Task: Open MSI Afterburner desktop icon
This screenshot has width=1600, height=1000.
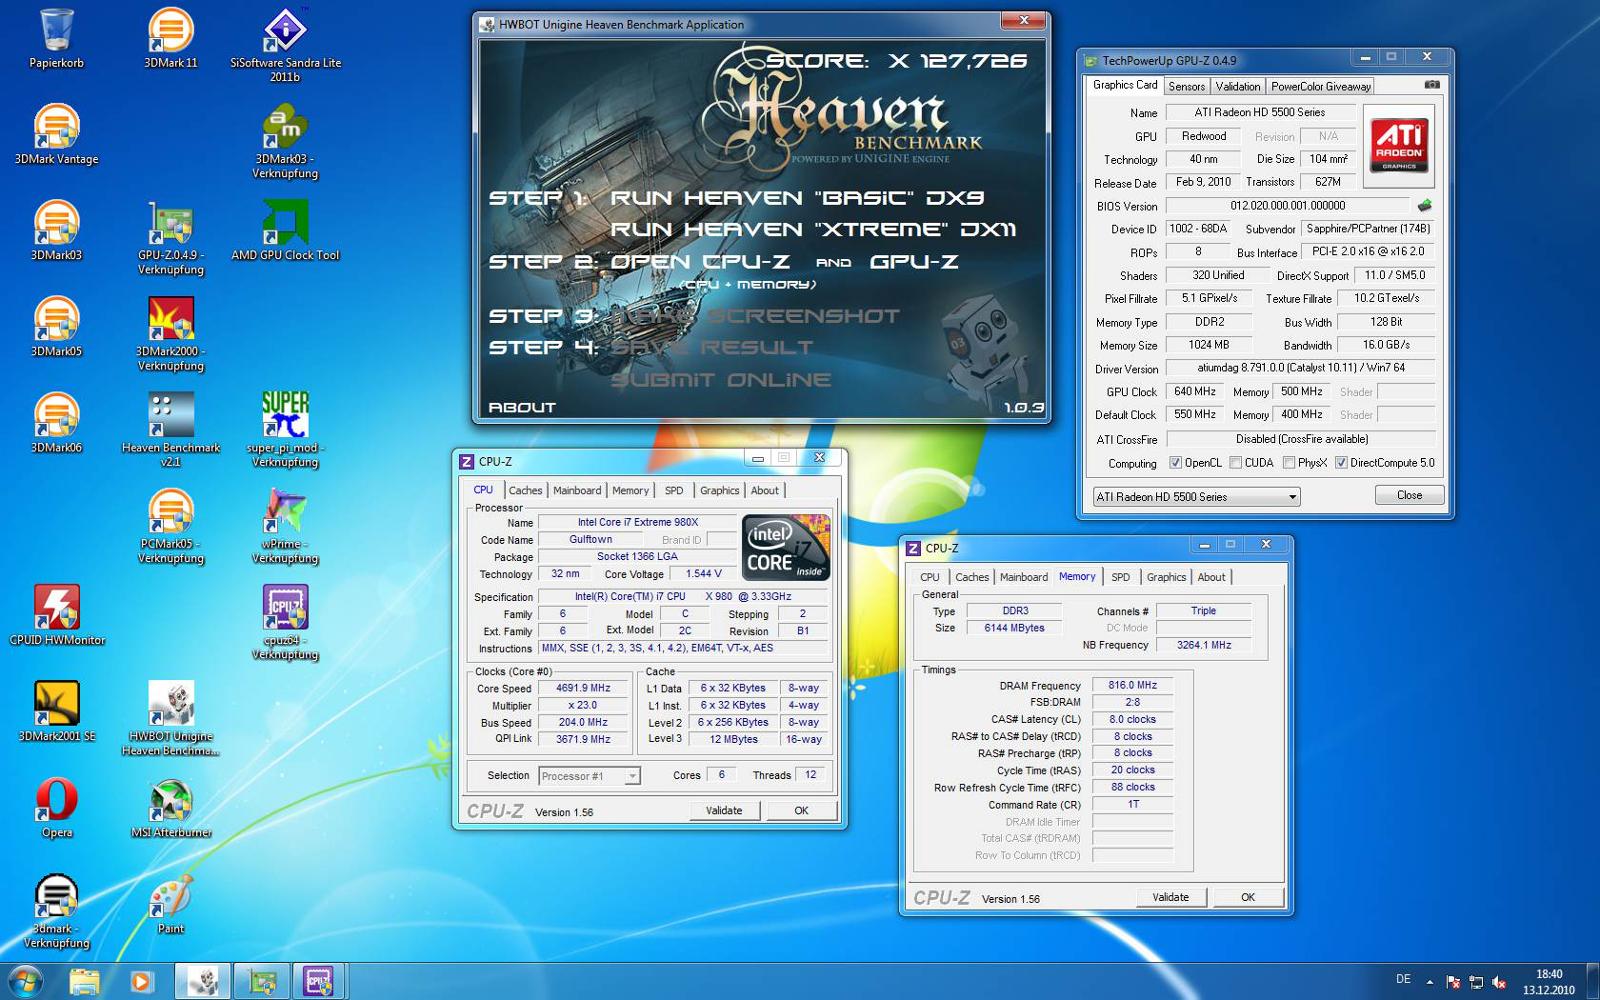Action: point(170,807)
